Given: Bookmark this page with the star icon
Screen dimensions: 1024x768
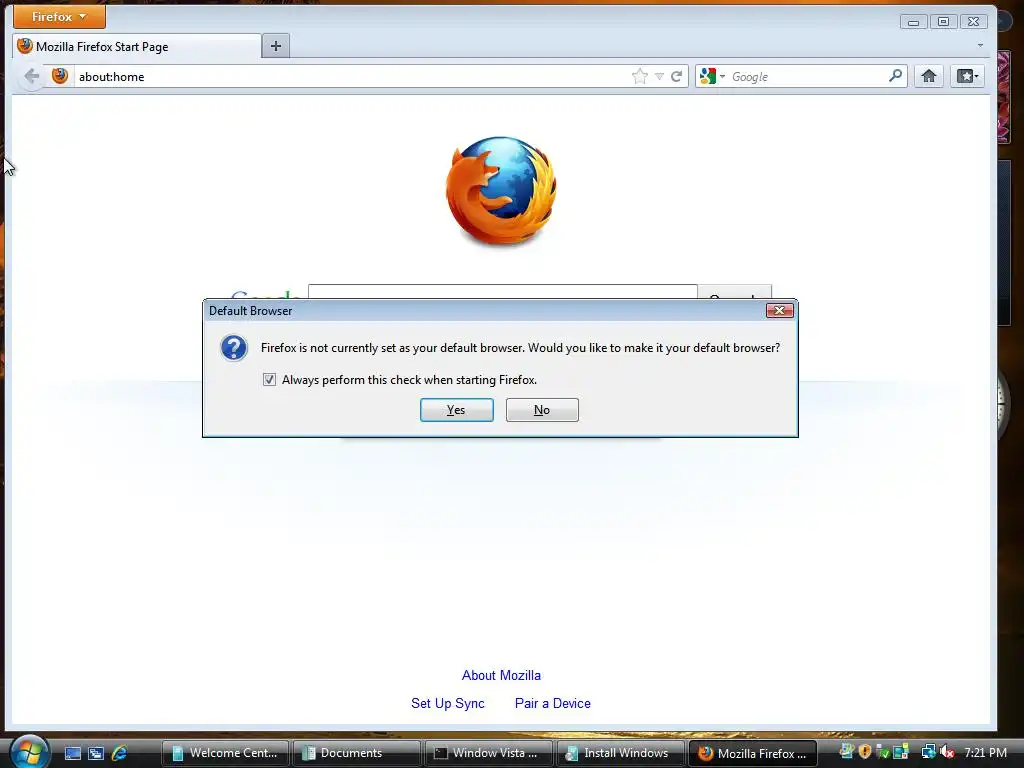Looking at the screenshot, I should pos(640,76).
